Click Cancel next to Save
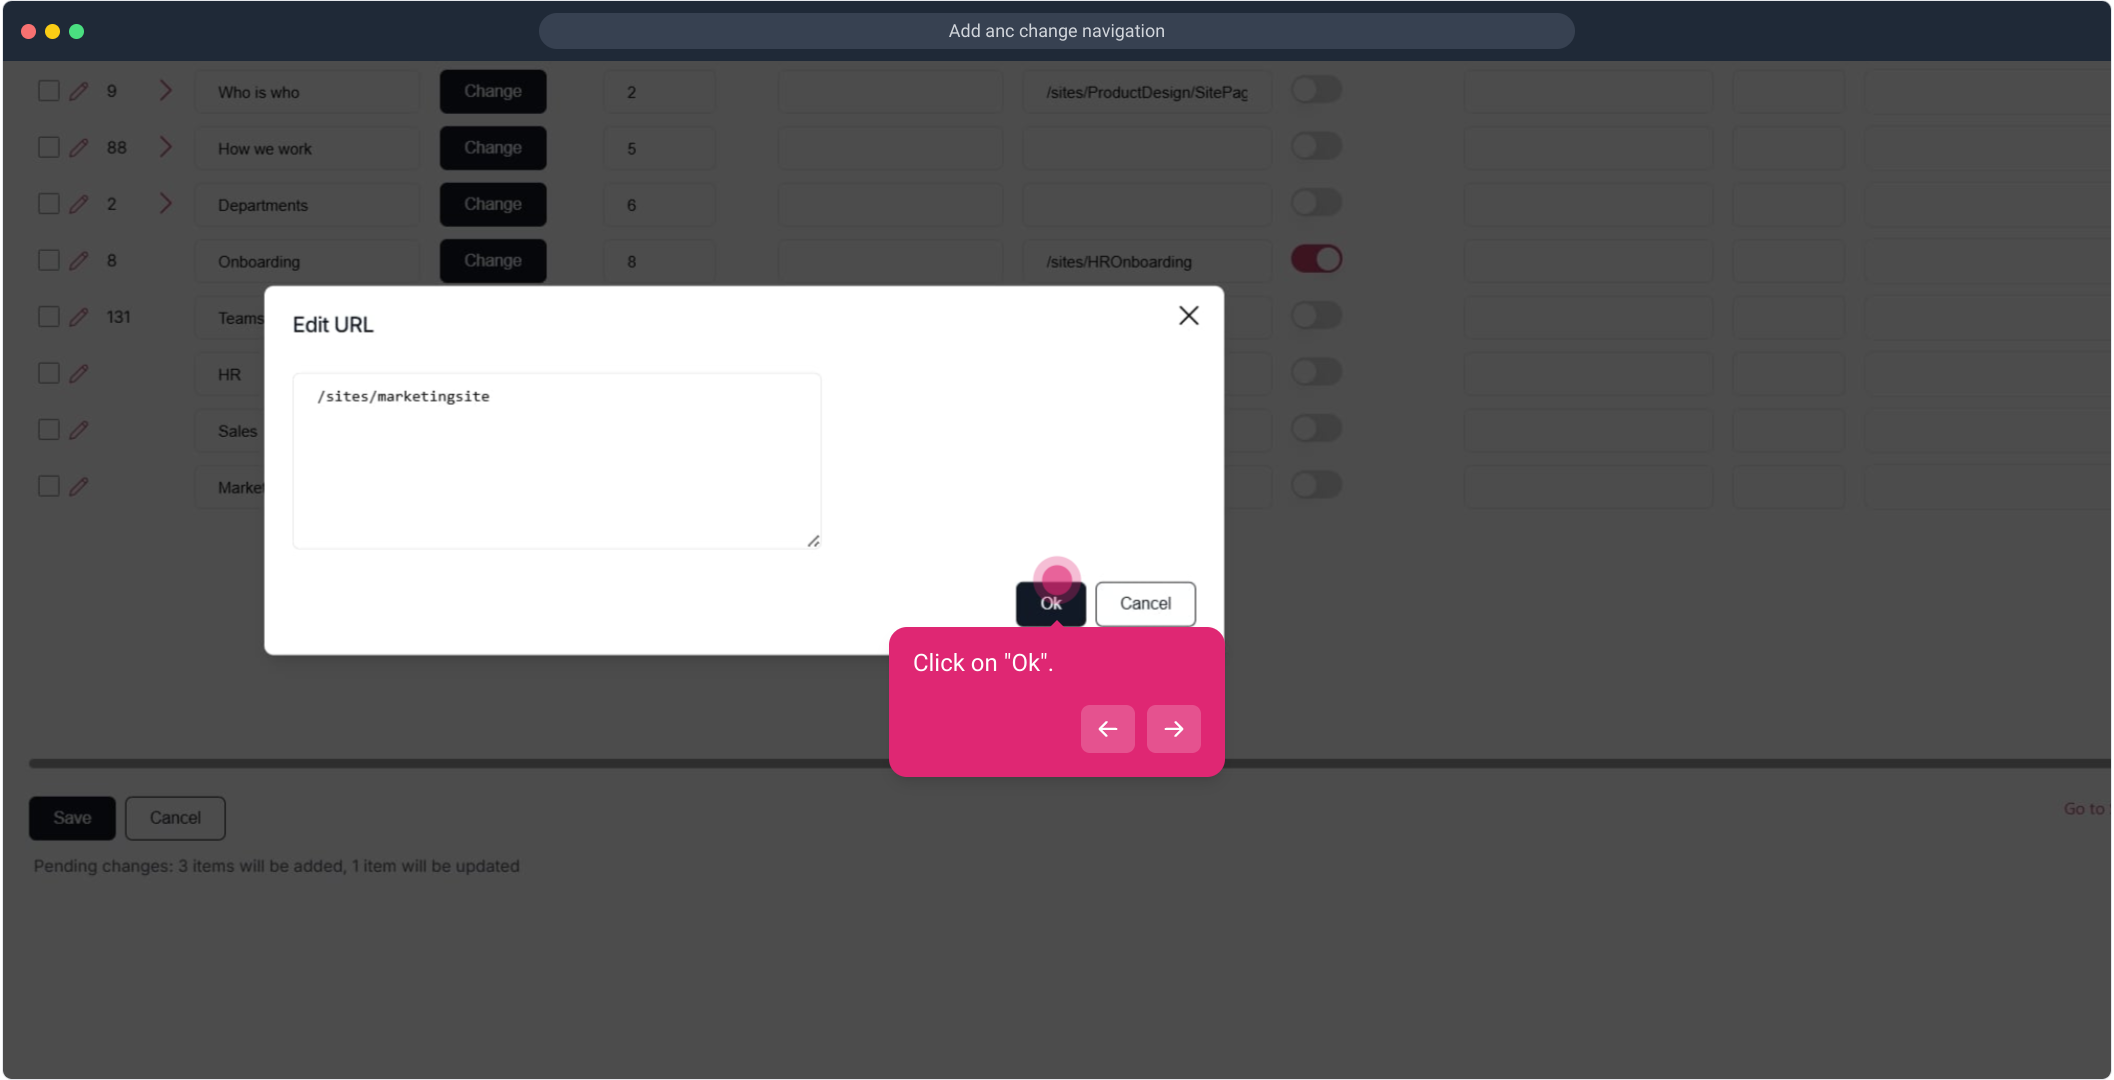Viewport: 2114px width, 1080px height. 175,818
